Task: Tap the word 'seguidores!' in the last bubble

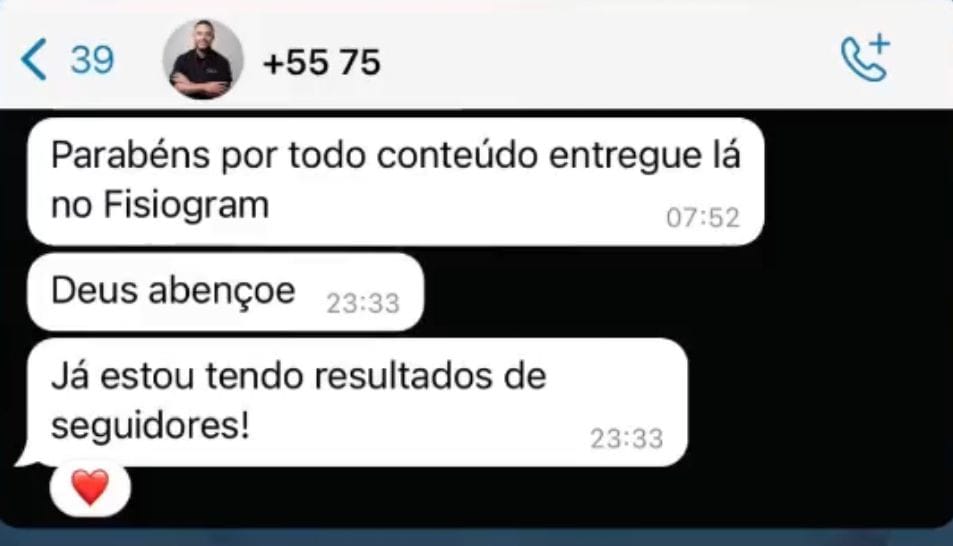Action: tap(150, 426)
